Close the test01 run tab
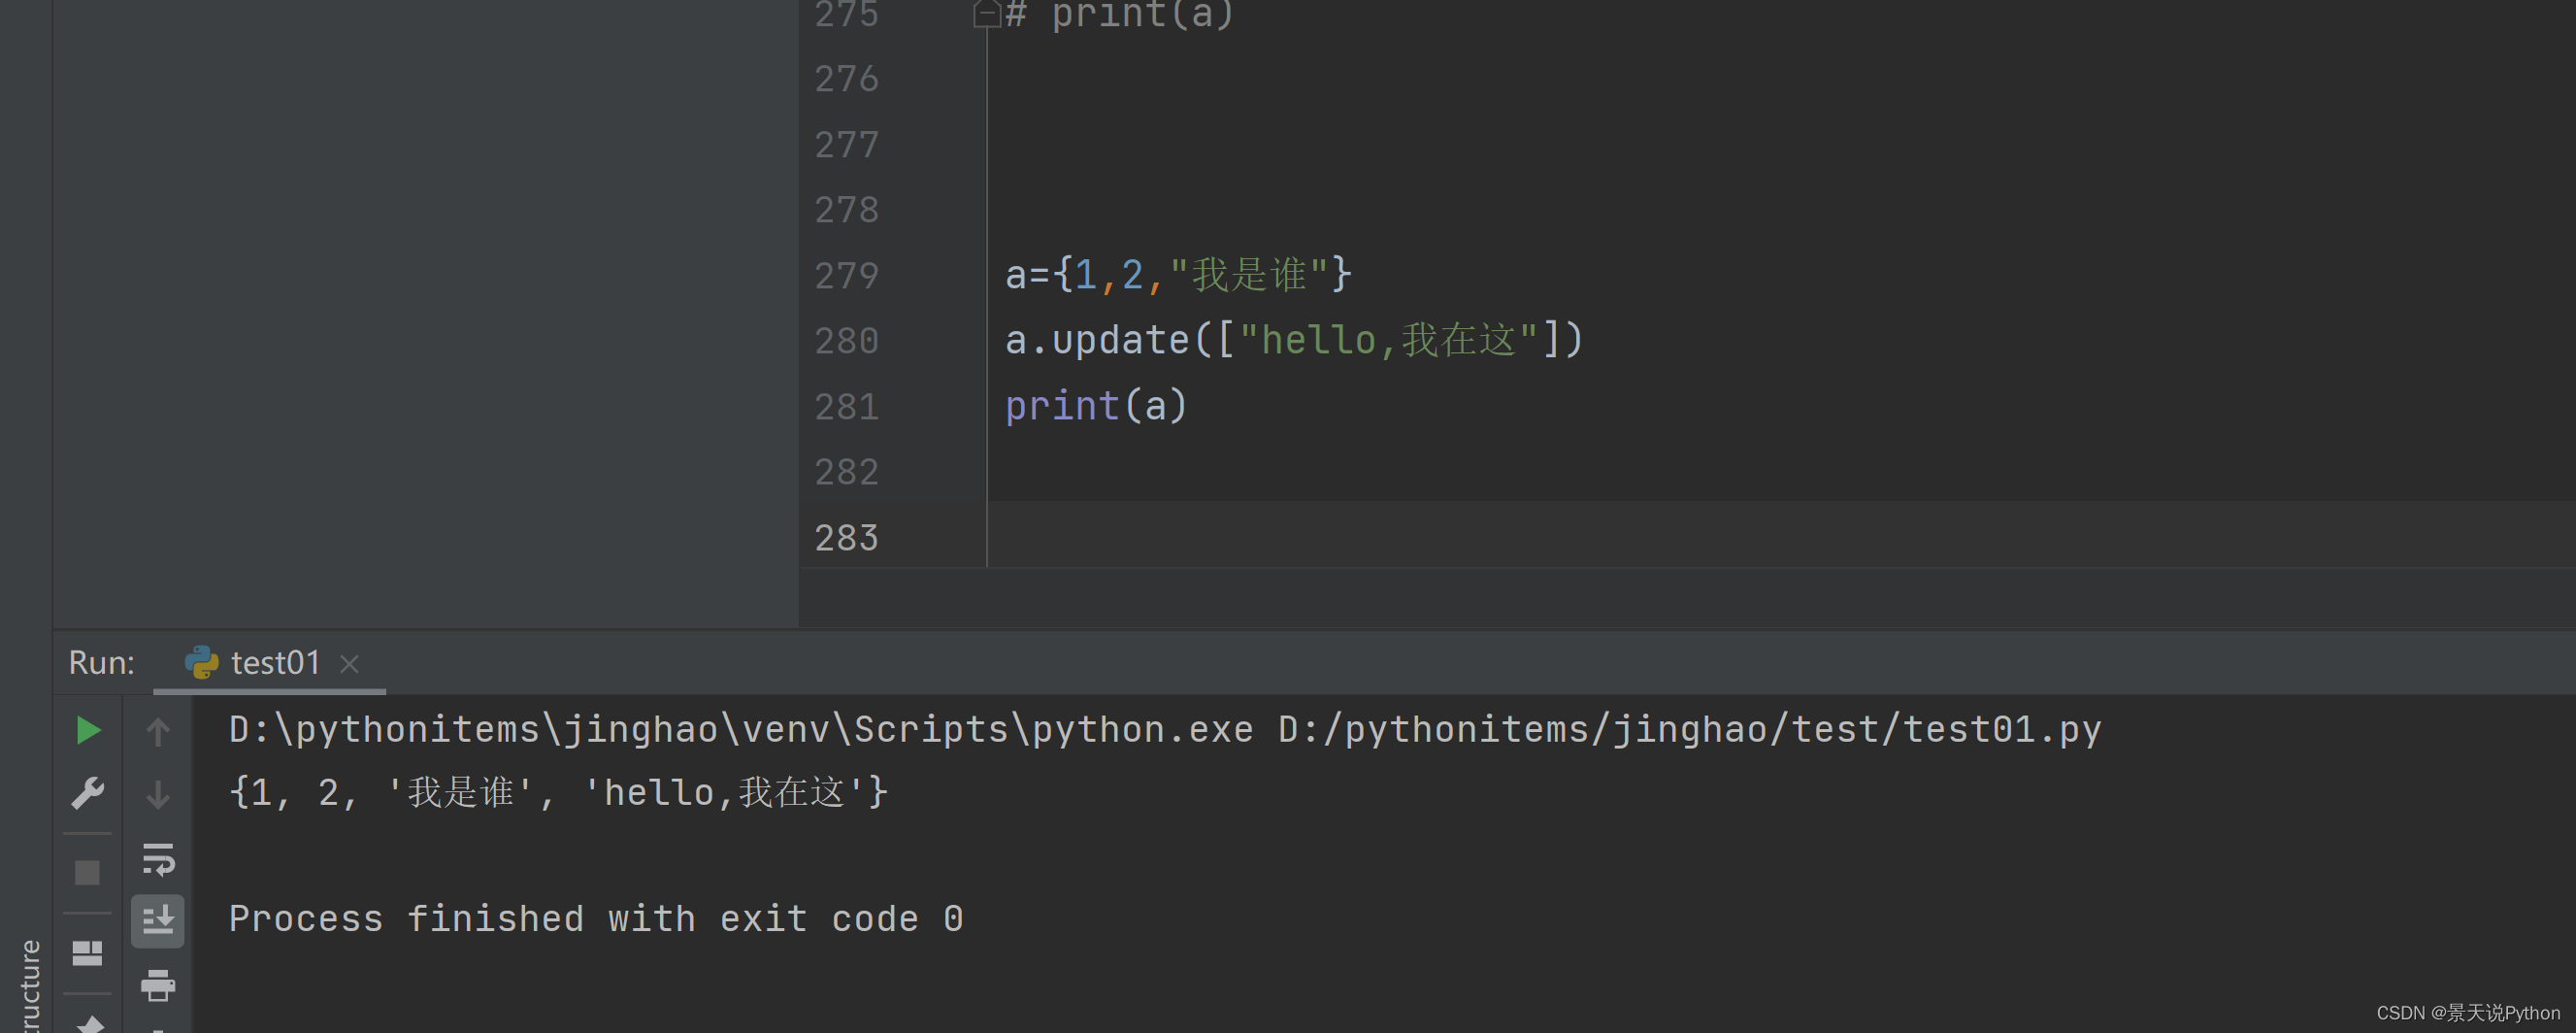Screen dimensions: 2576x1033 point(349,663)
